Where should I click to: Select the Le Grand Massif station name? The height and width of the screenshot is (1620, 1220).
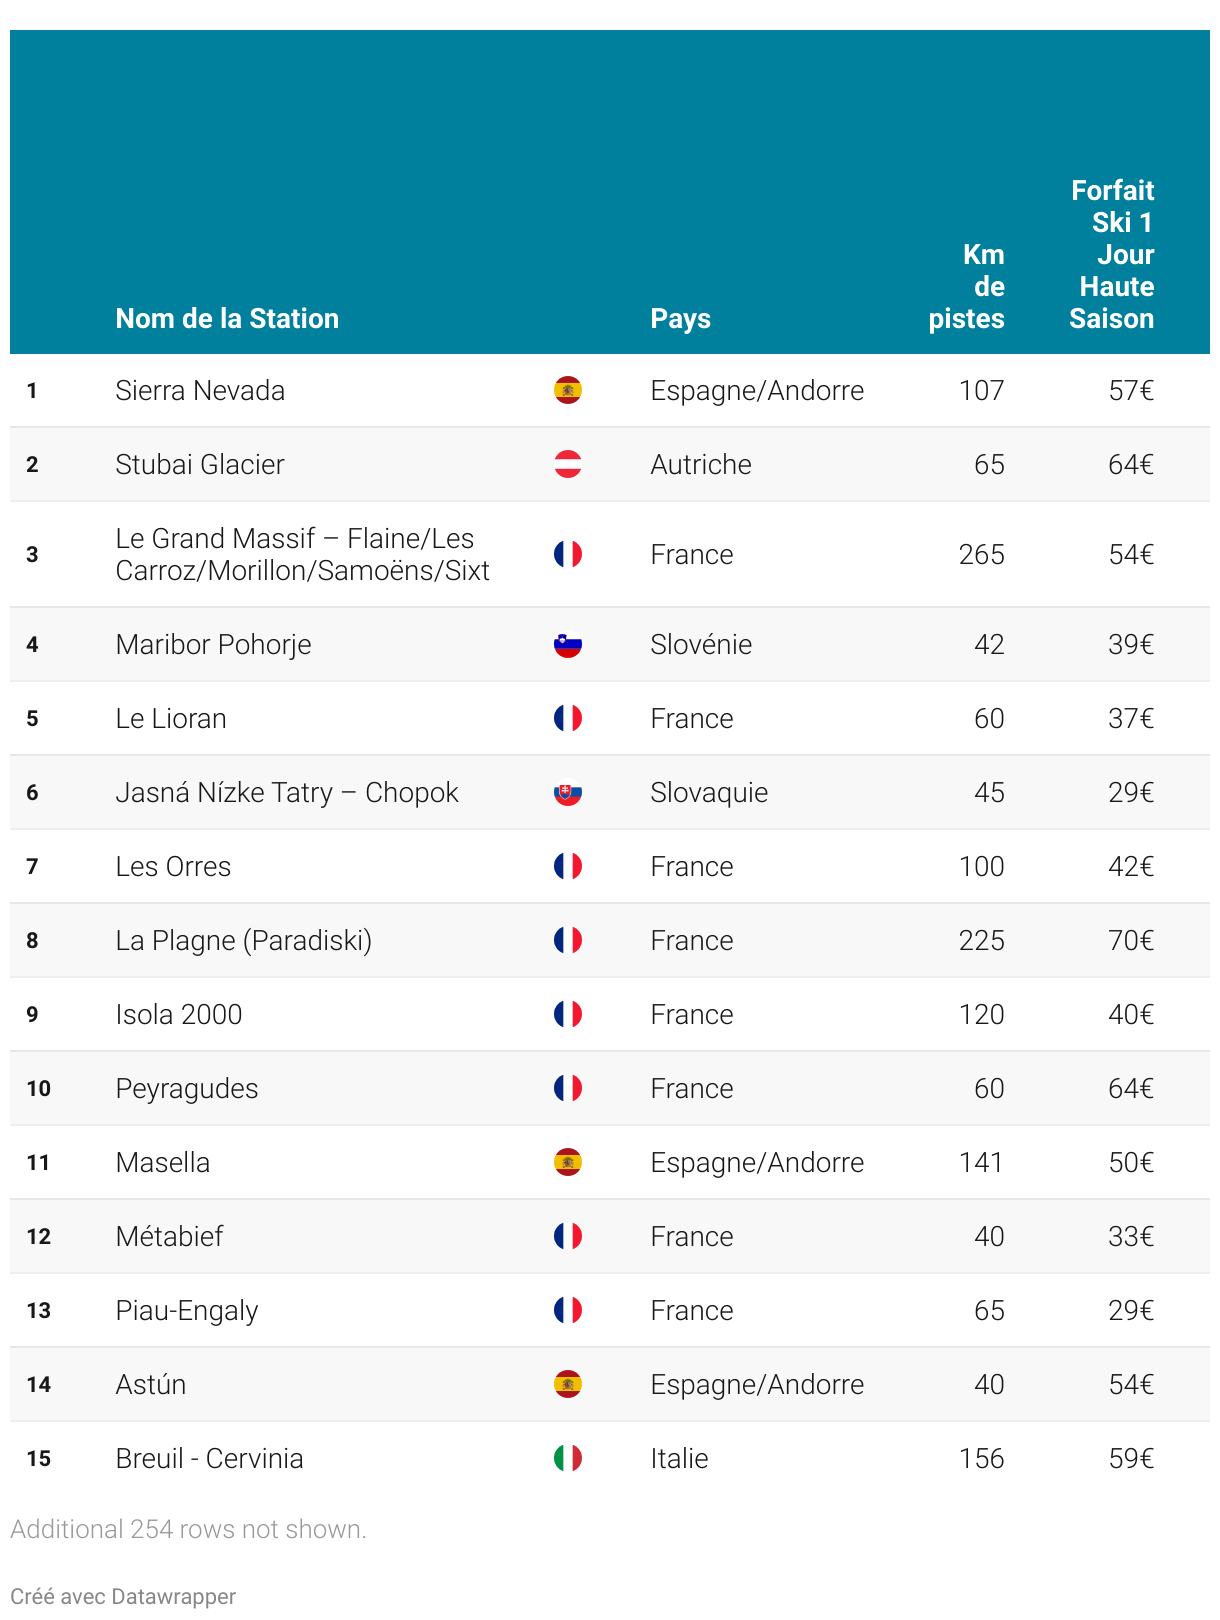303,554
